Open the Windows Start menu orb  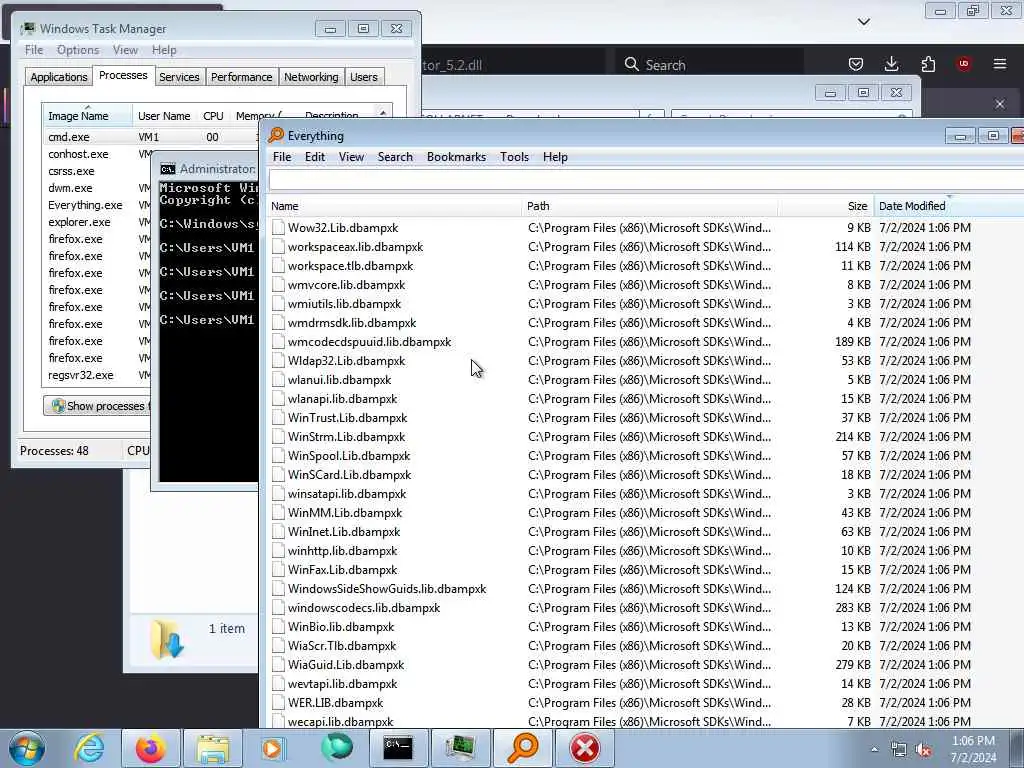click(27, 748)
